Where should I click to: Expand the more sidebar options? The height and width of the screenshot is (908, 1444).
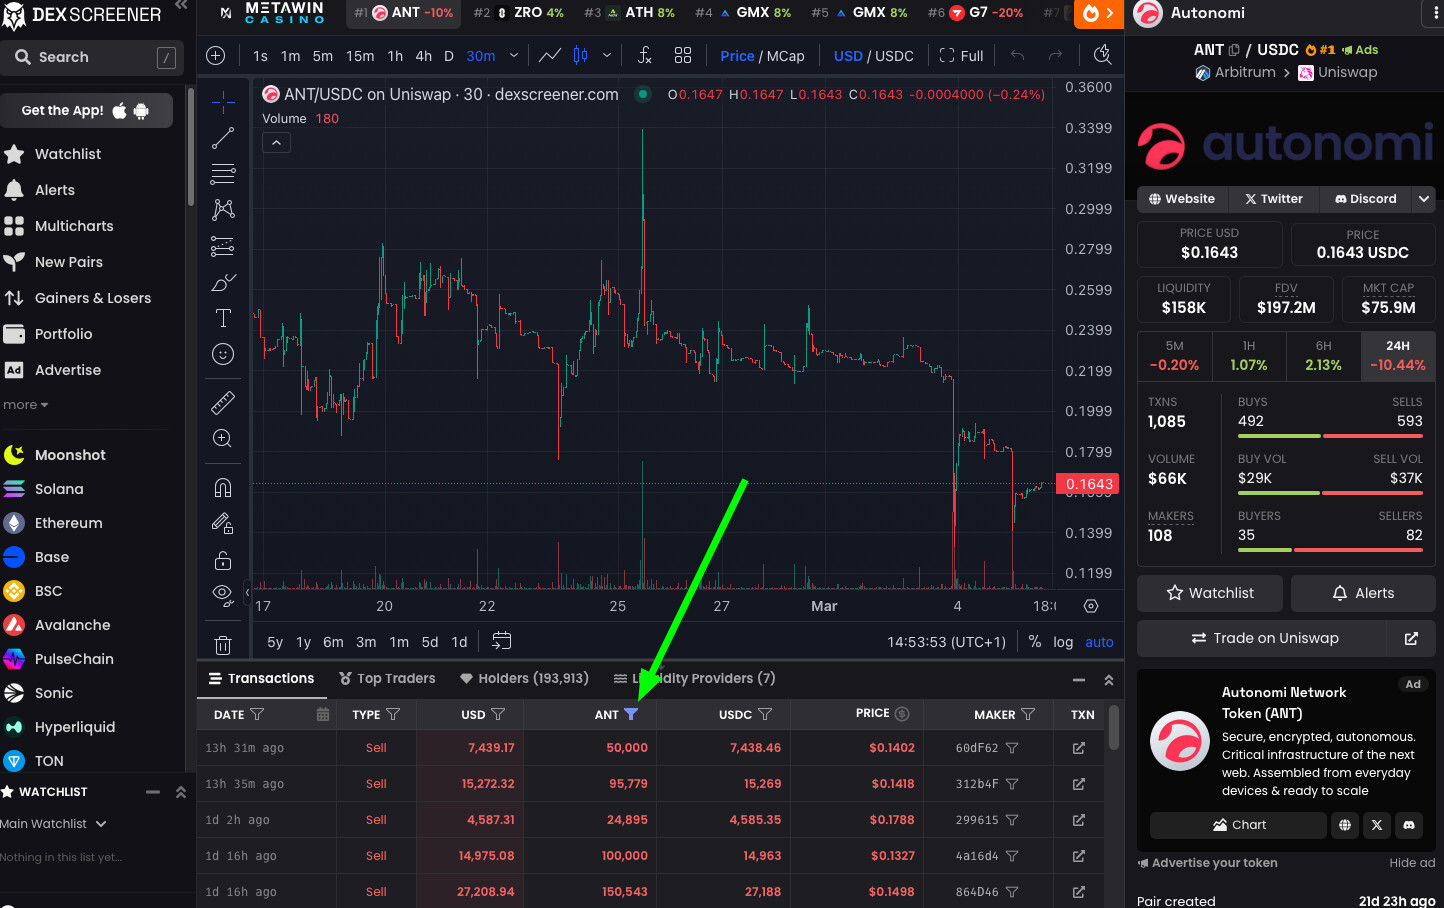pyautogui.click(x=25, y=405)
